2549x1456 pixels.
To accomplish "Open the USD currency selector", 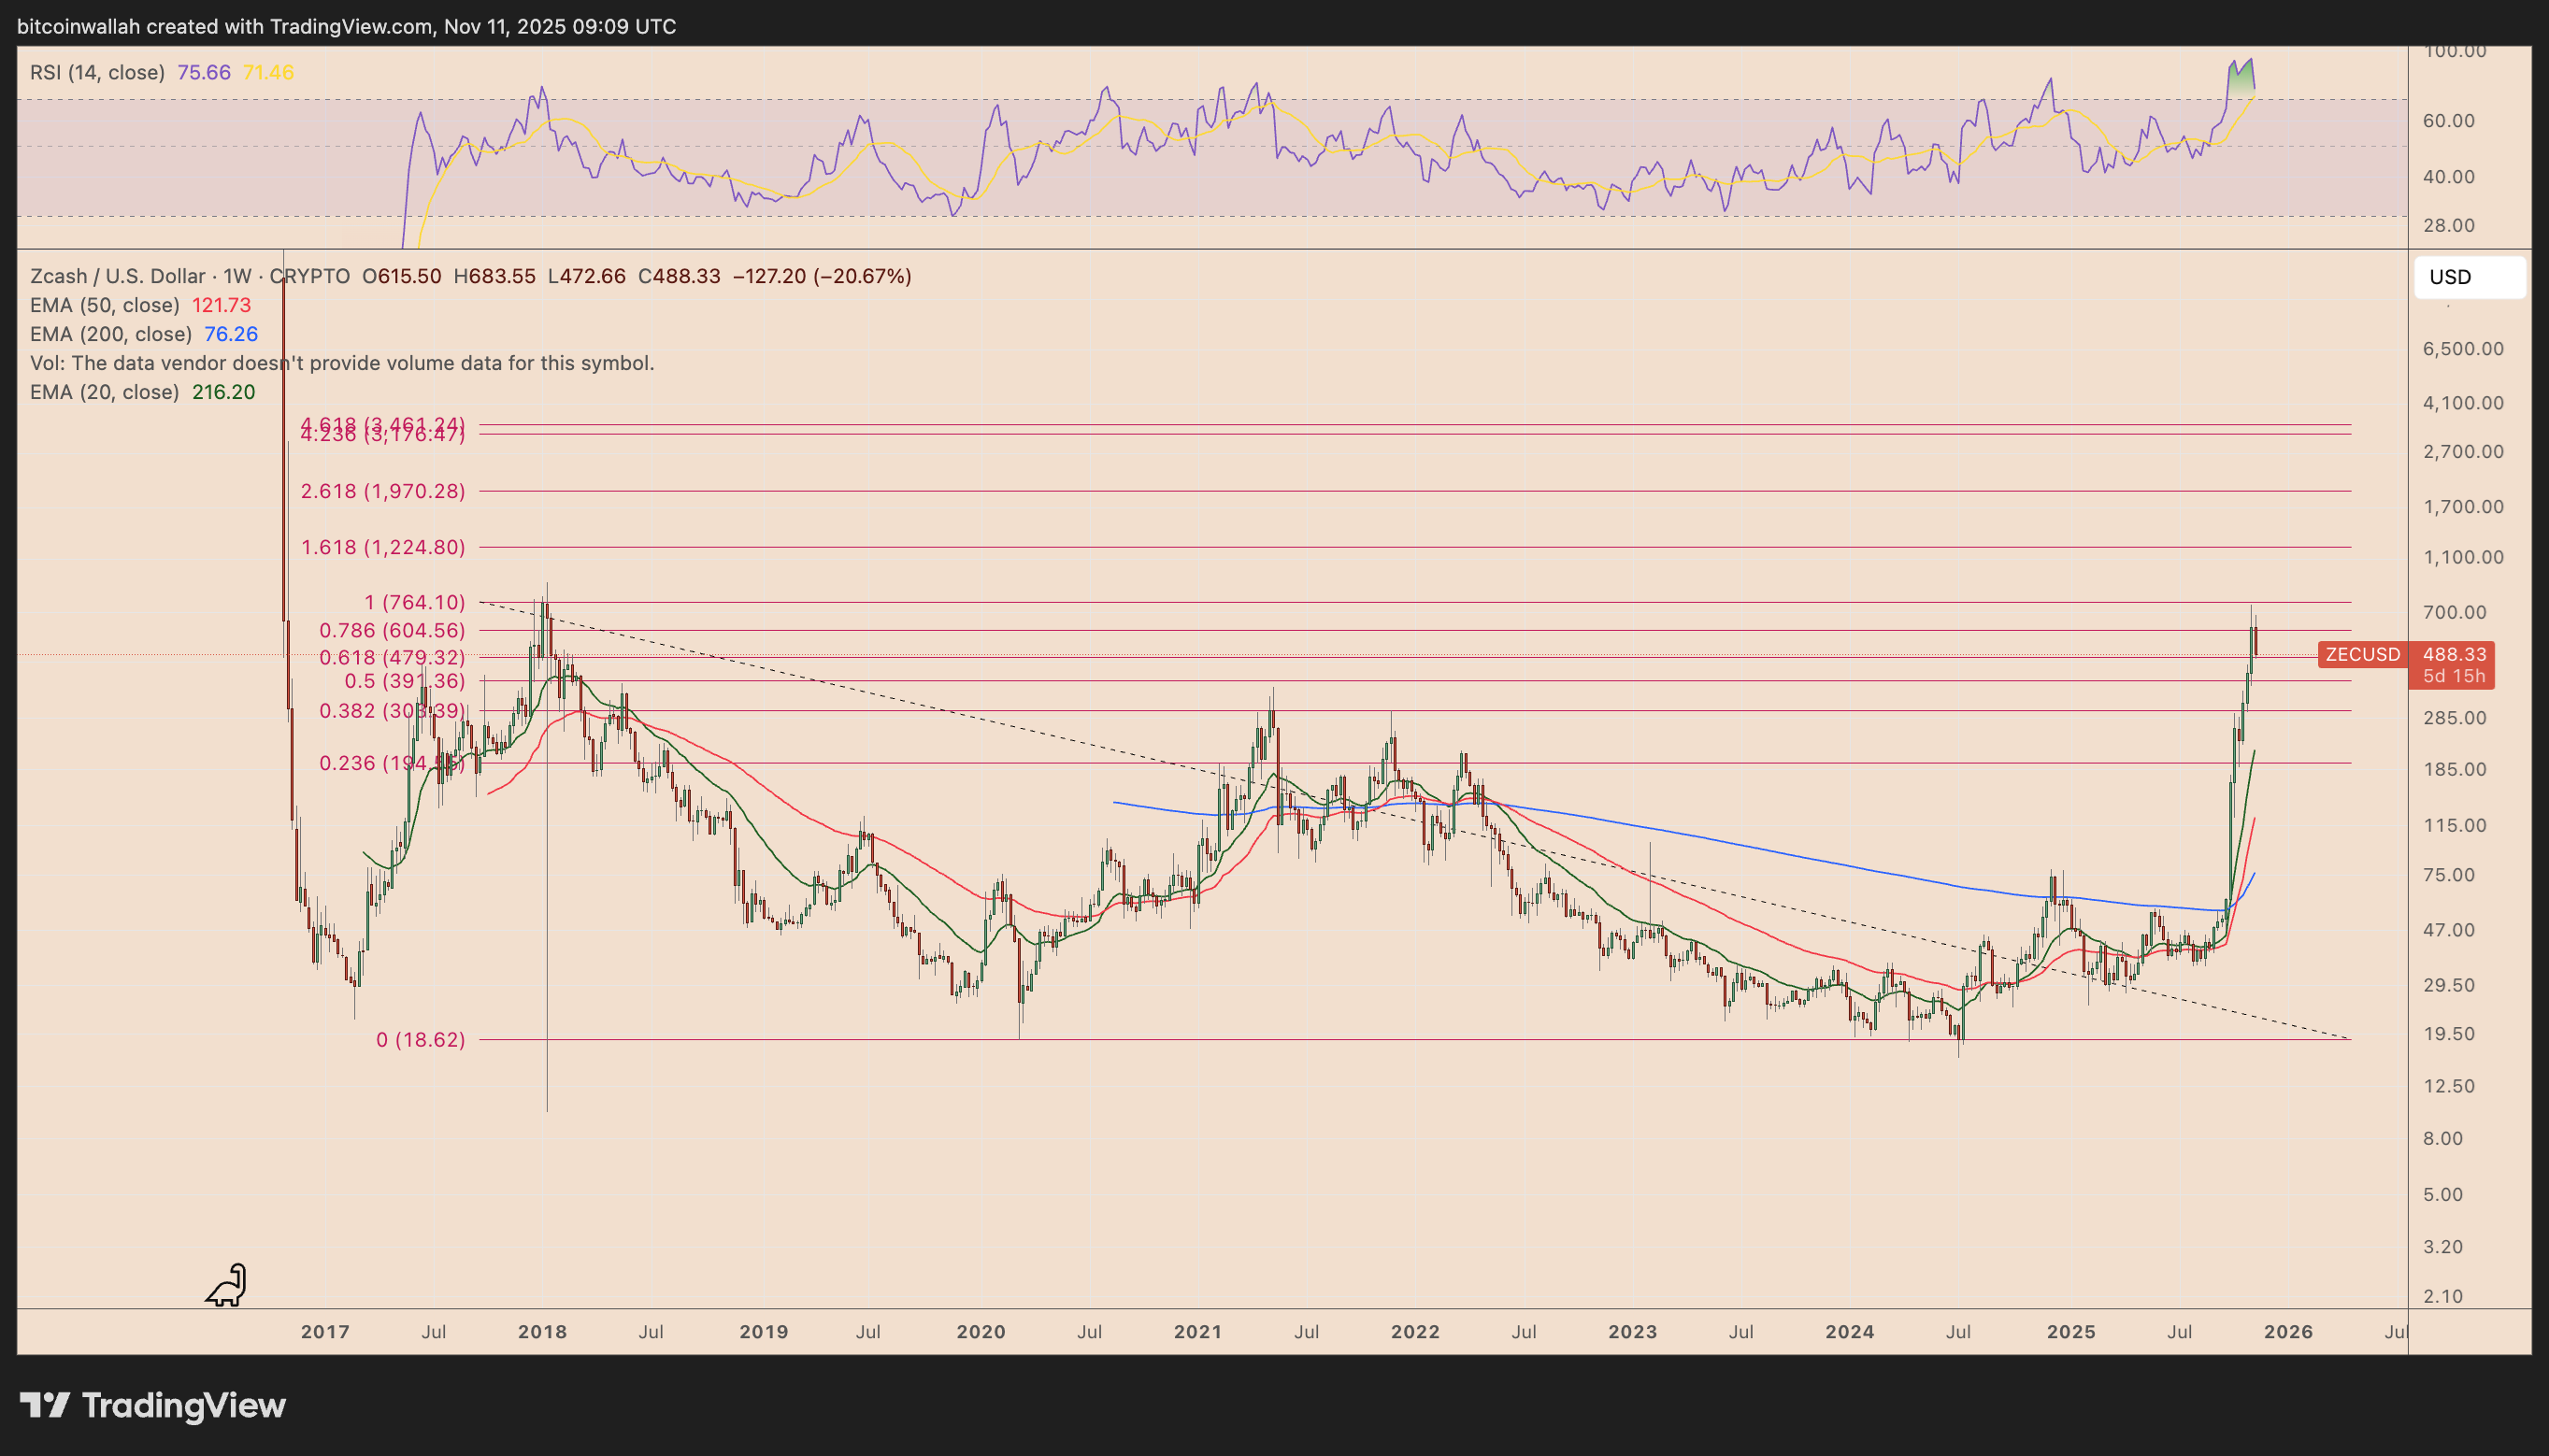I will (2469, 277).
